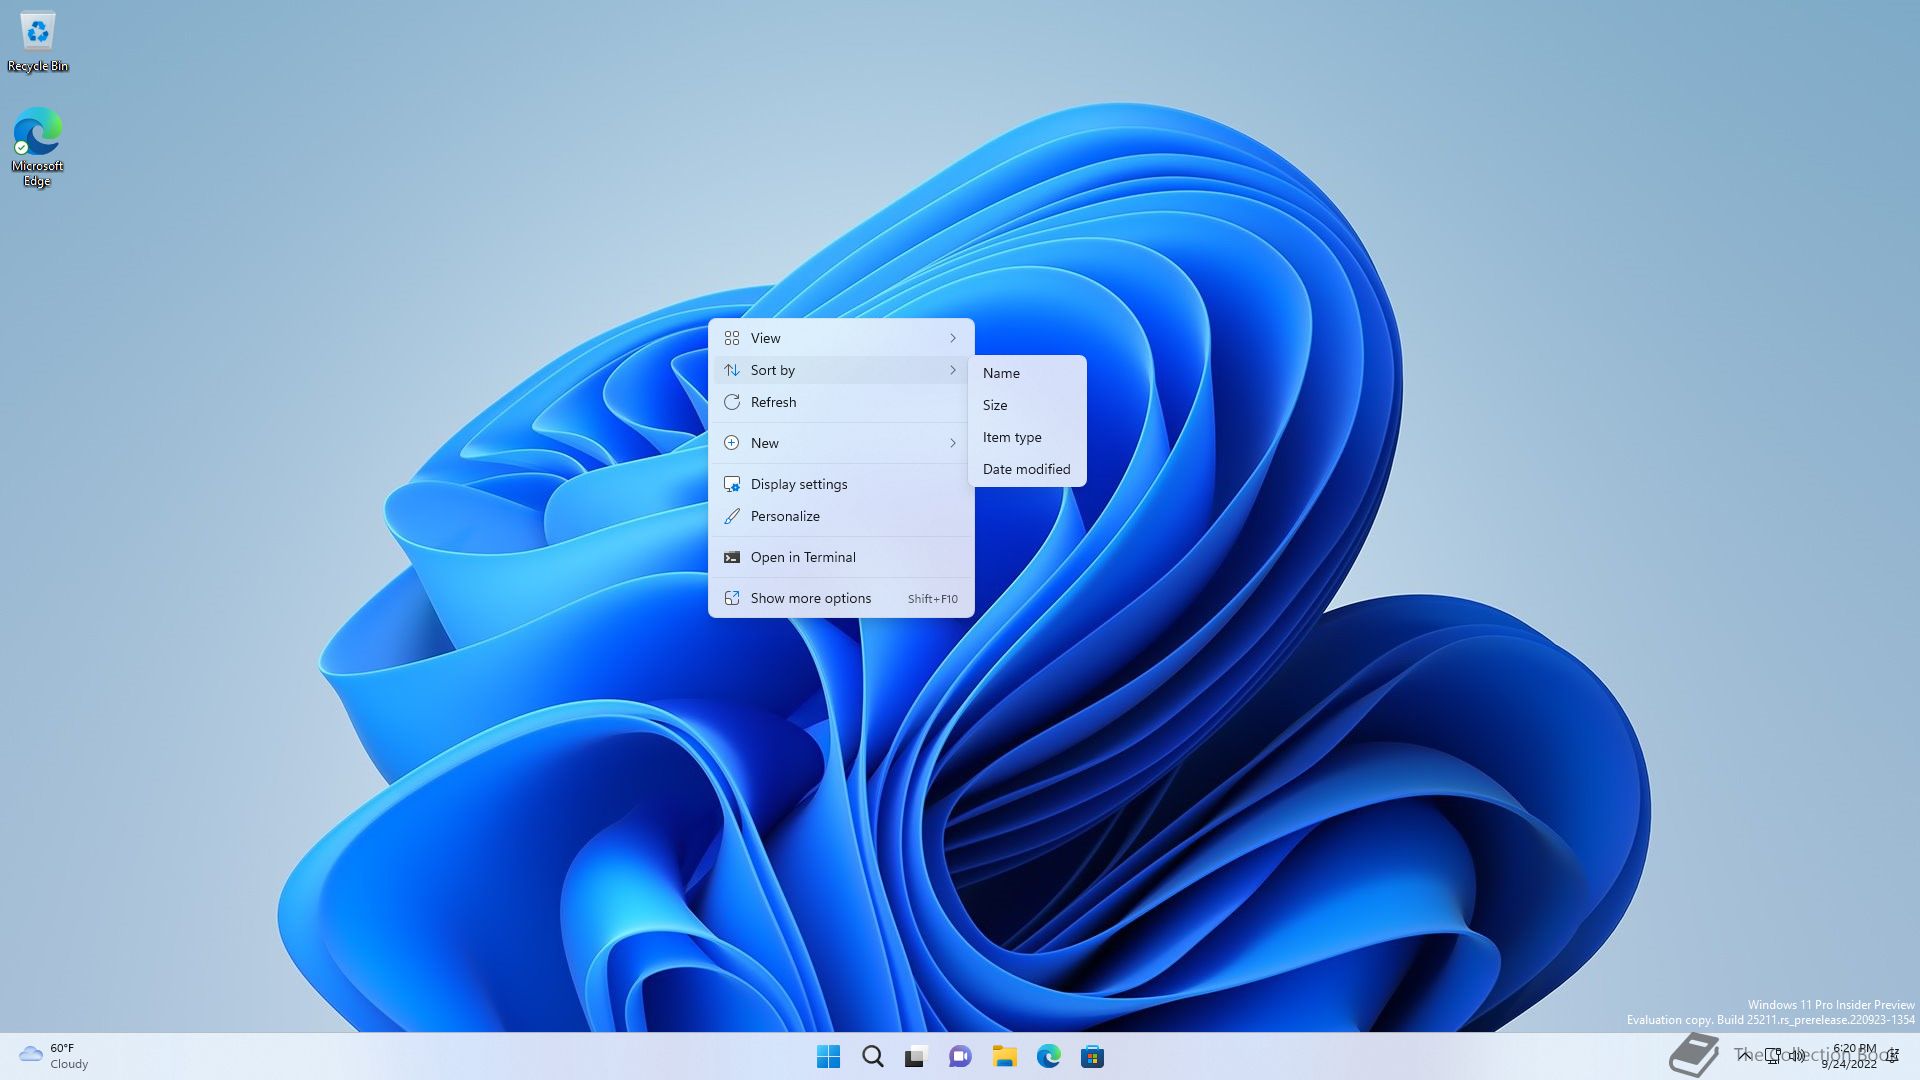
Task: Click the network icon in the system tray
Action: click(x=1773, y=1056)
